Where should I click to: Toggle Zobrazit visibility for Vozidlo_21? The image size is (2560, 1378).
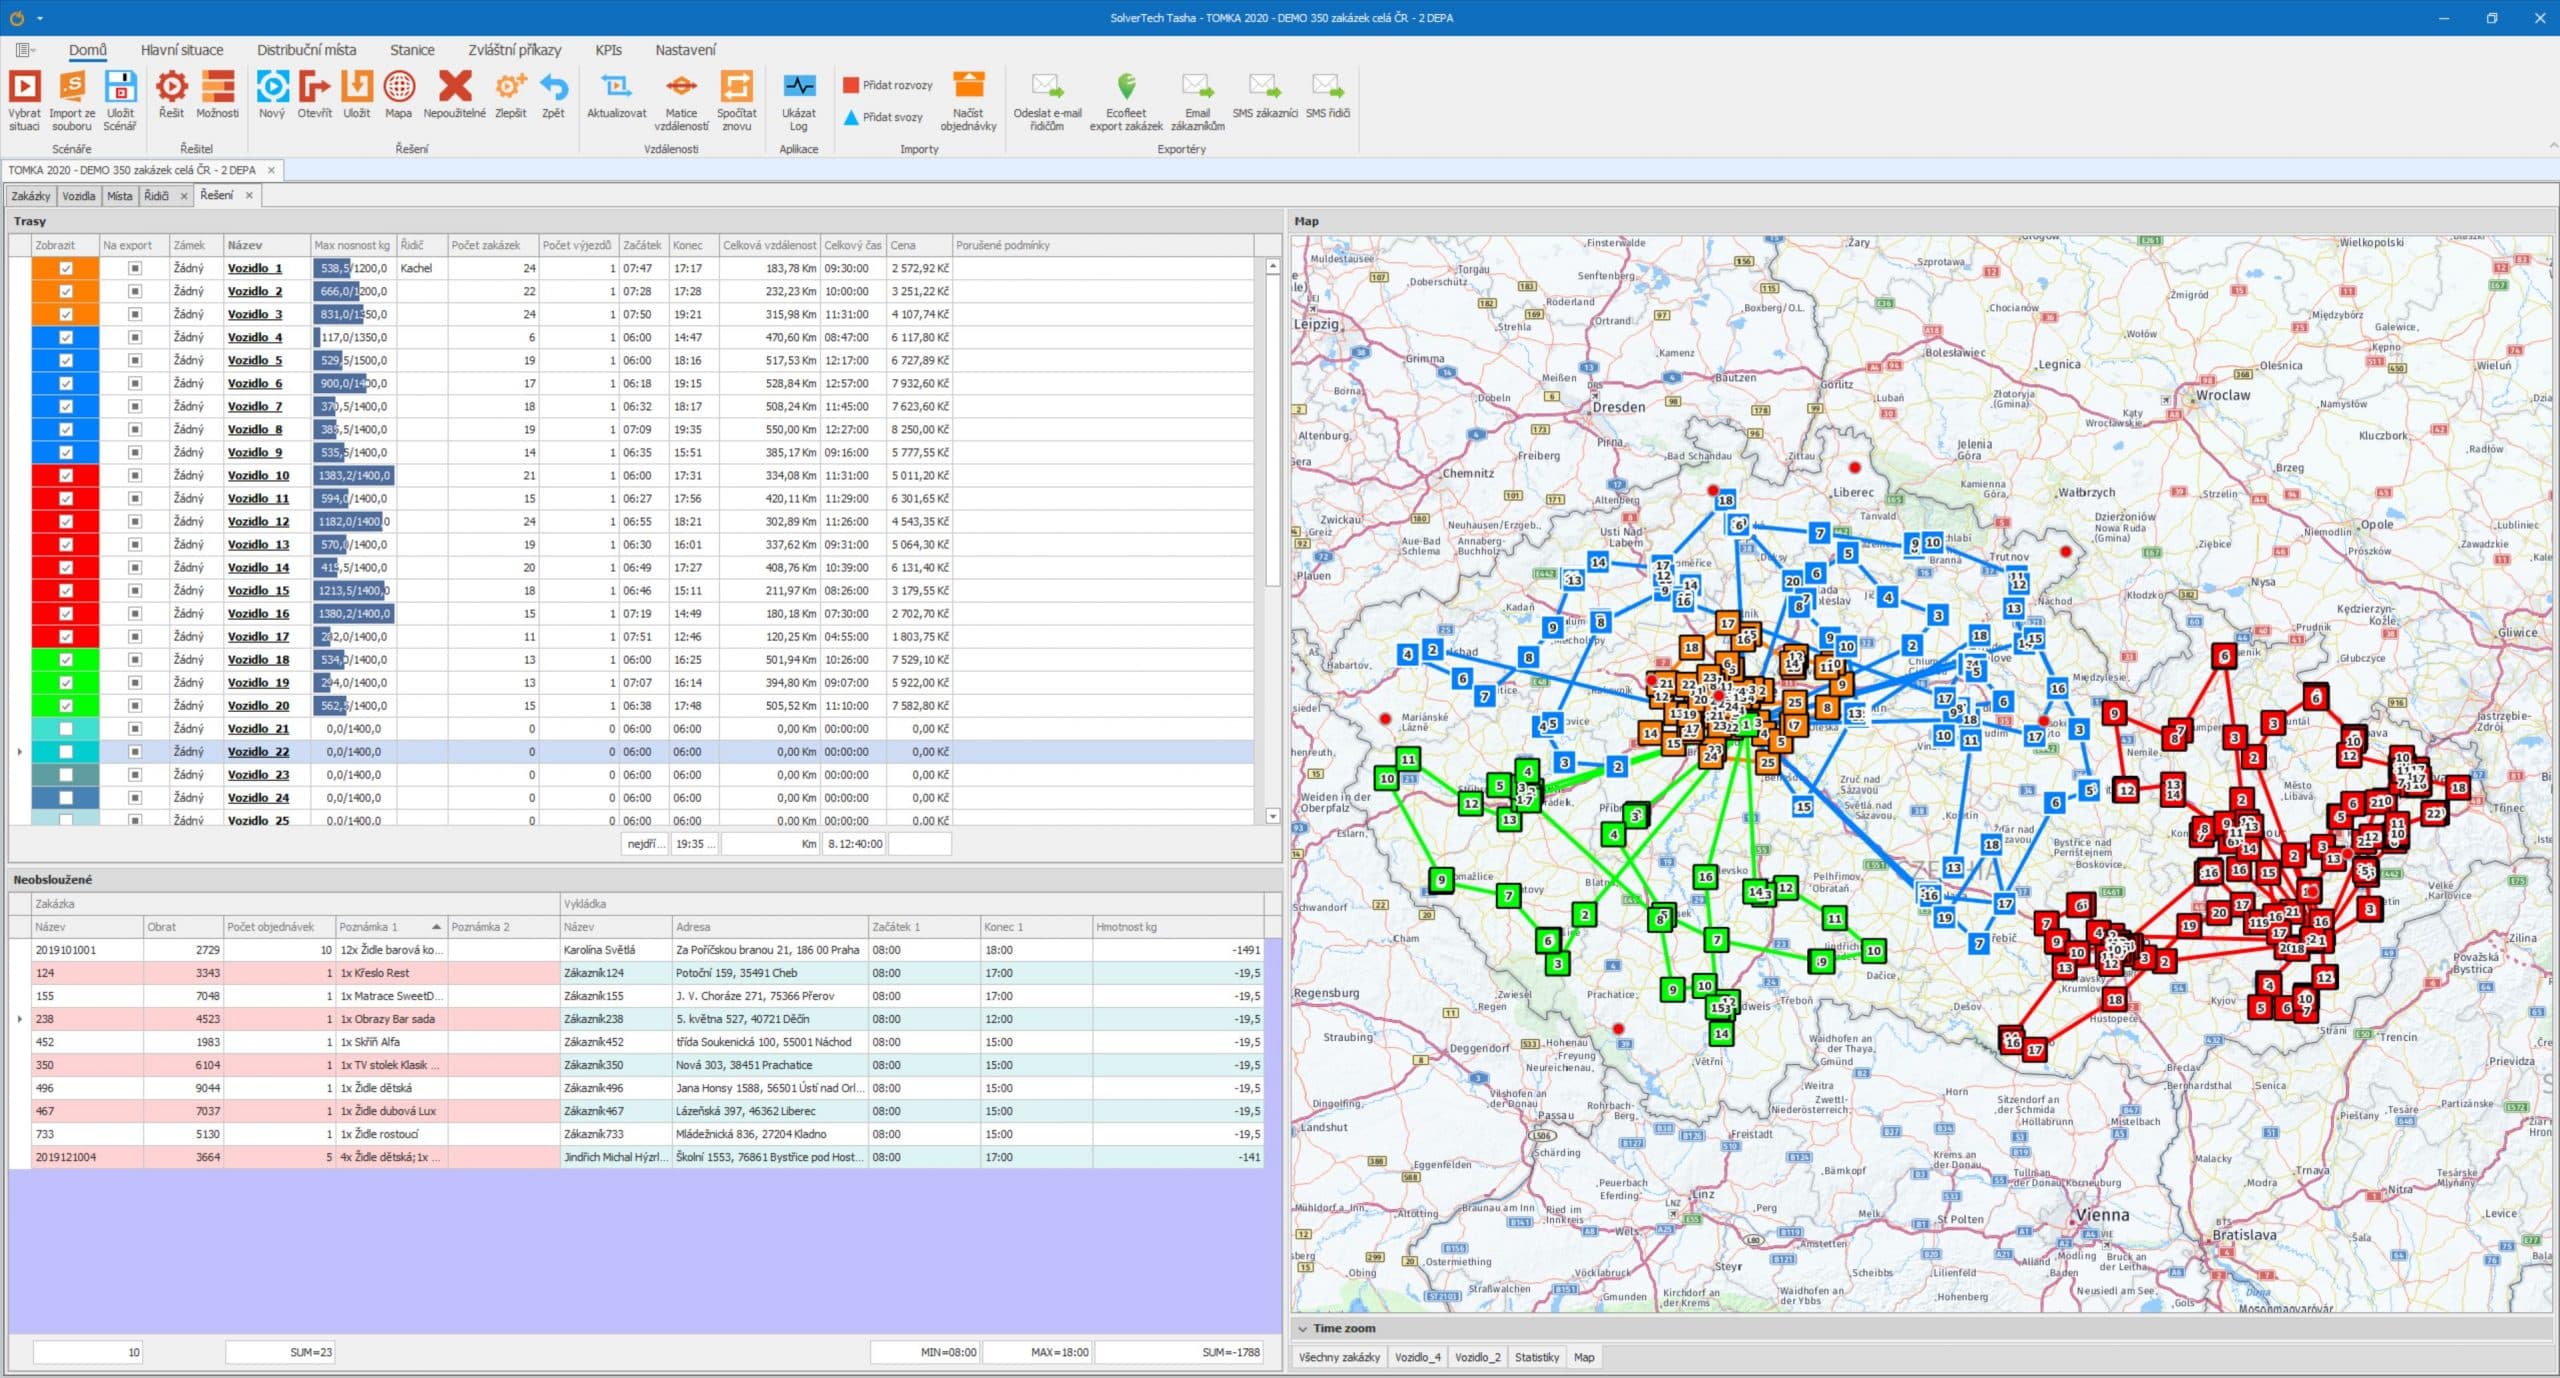[x=64, y=728]
